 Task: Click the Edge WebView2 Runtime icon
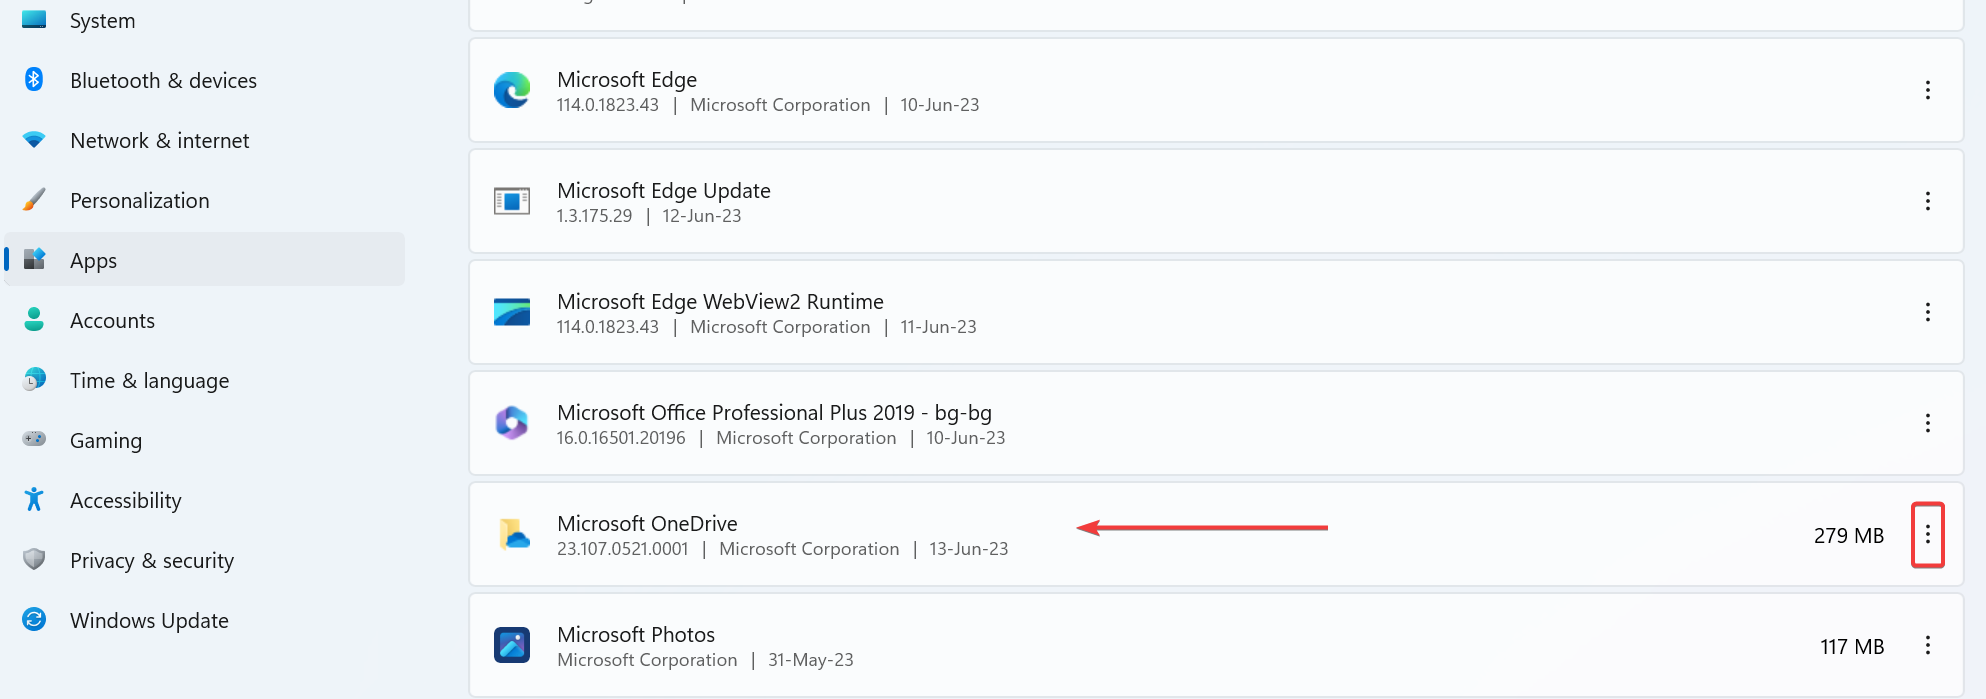[x=512, y=312]
